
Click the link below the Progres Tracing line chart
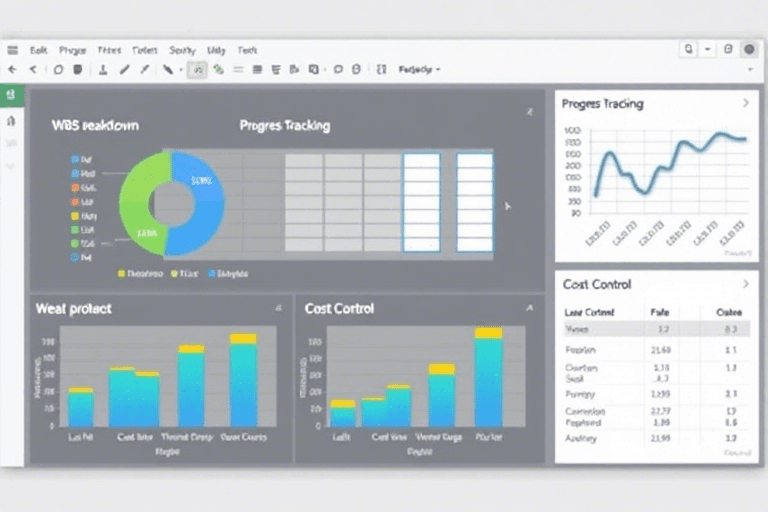736,254
